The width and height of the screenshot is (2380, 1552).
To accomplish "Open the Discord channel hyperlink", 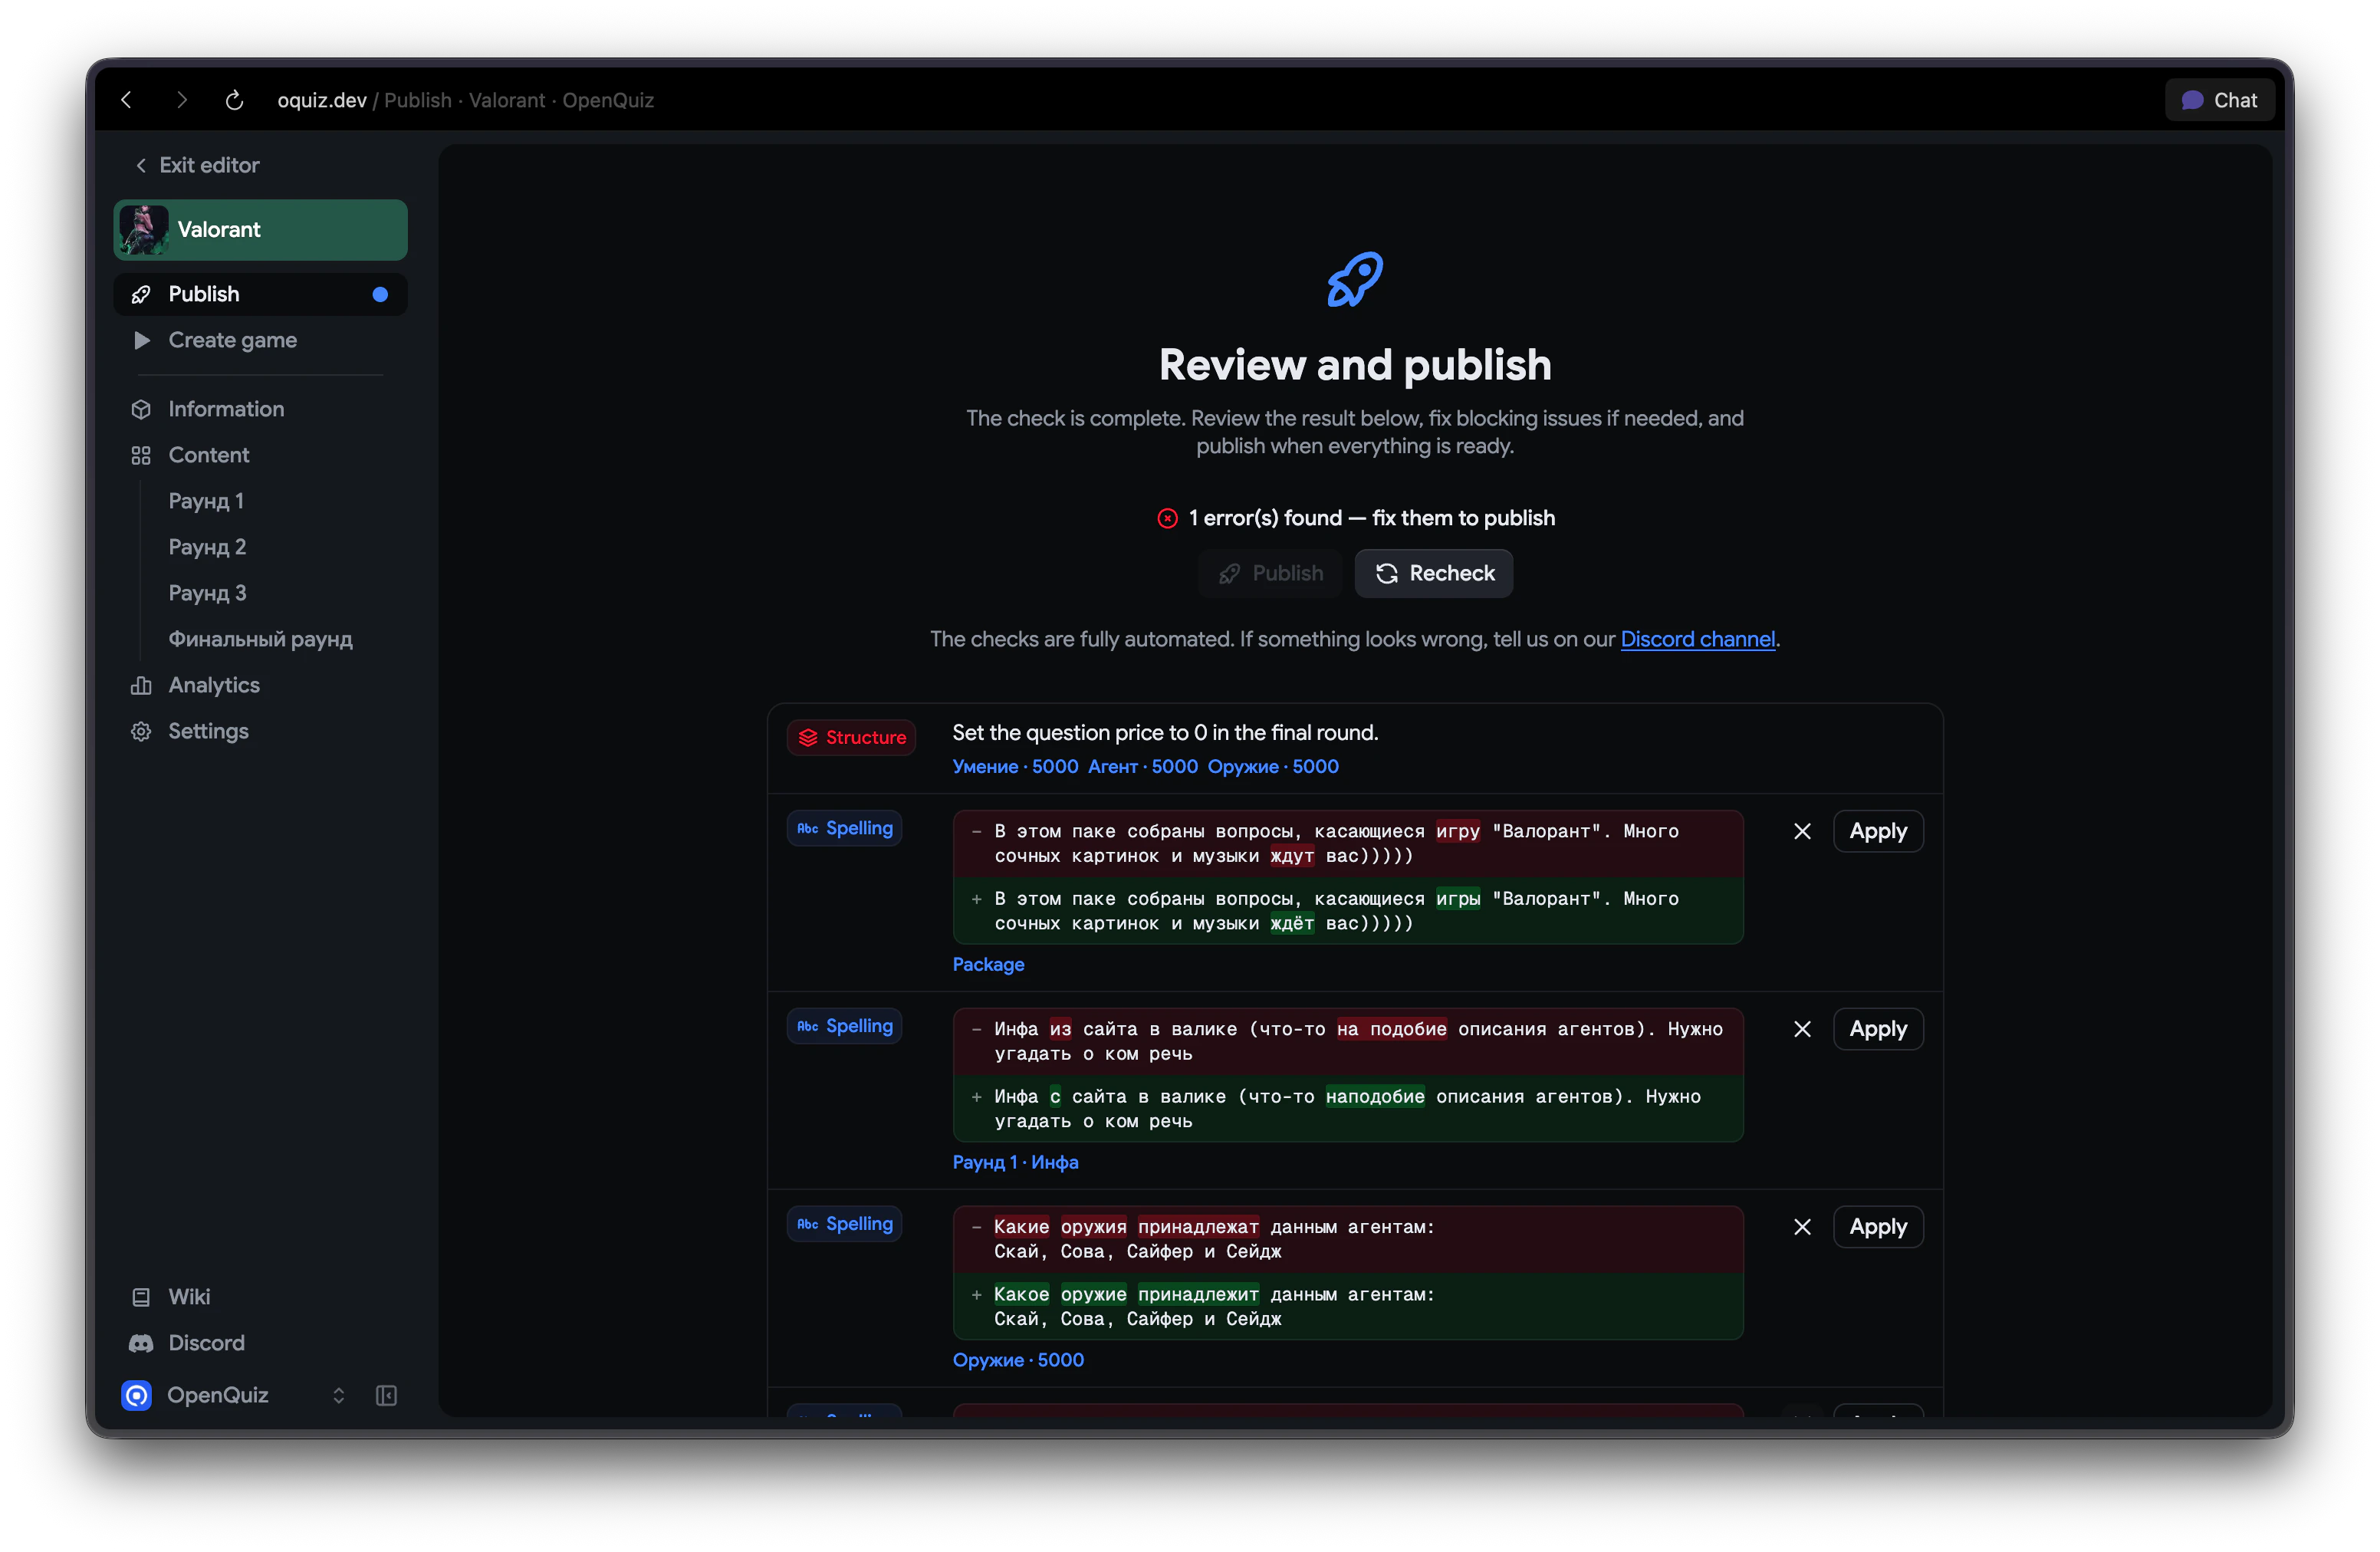I will pyautogui.click(x=1698, y=639).
